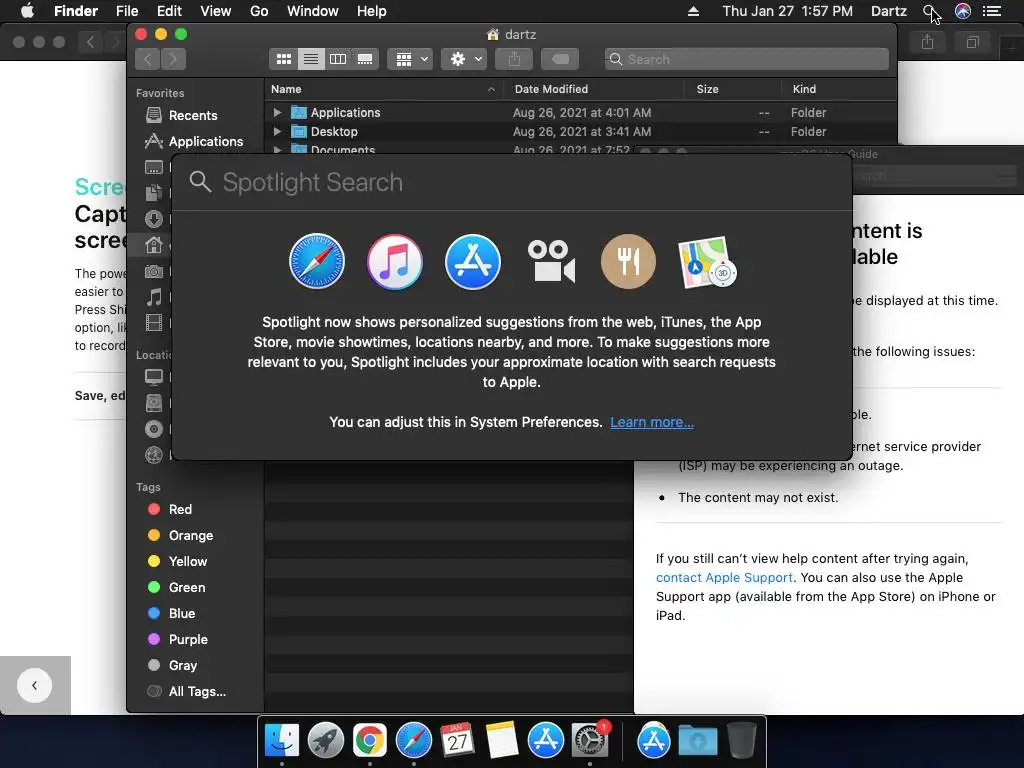Image resolution: width=1024 pixels, height=768 pixels.
Task: Click the Siri icon in menu bar
Action: 963,11
